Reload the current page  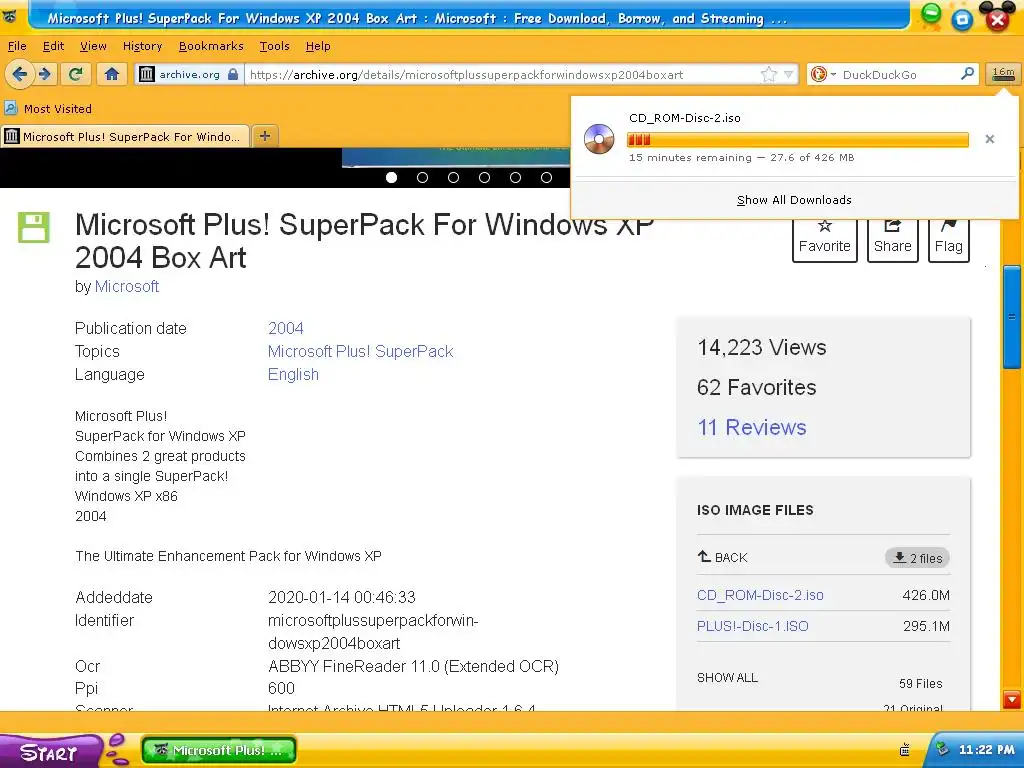(x=76, y=74)
